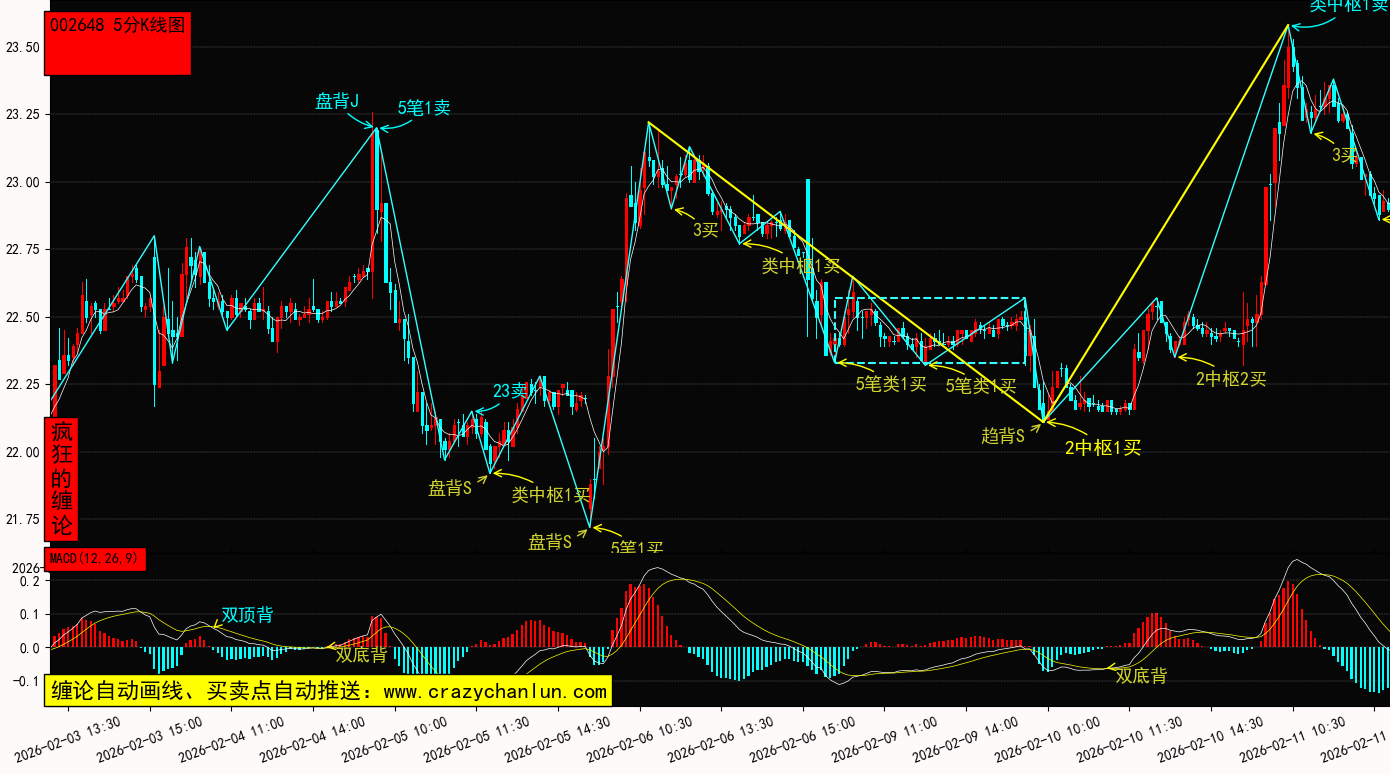Click the 002648 5分K线图 title box
Viewport: 1390px width, 775px height.
[x=117, y=44]
